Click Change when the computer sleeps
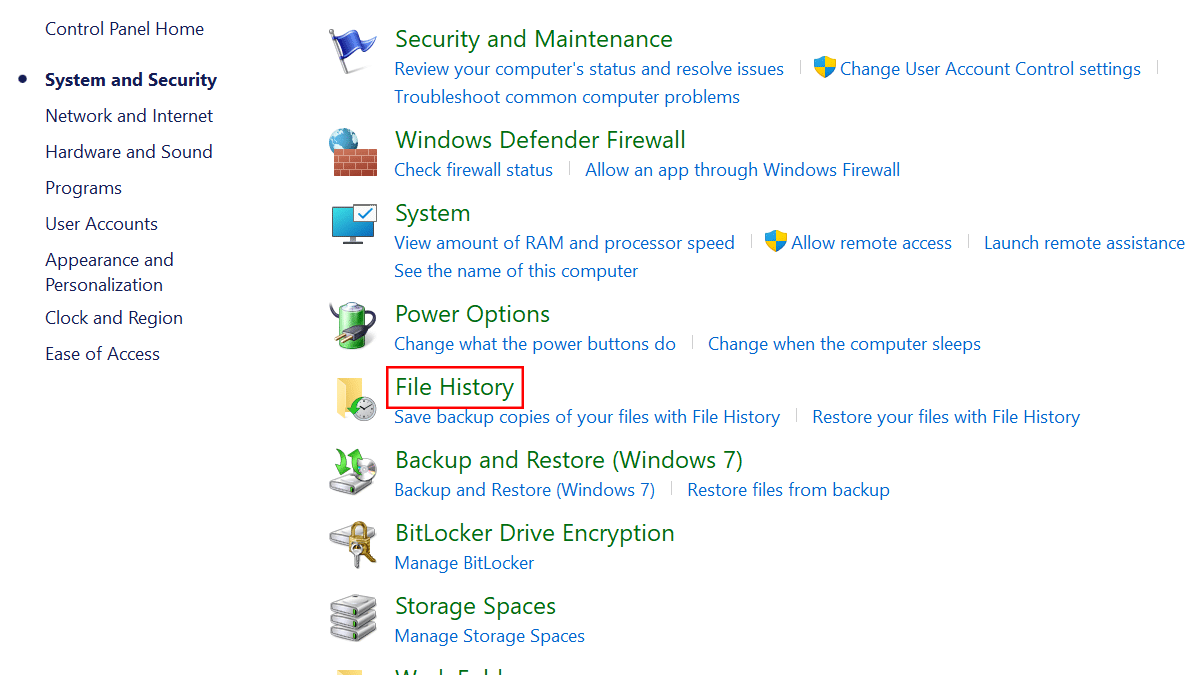 (844, 344)
